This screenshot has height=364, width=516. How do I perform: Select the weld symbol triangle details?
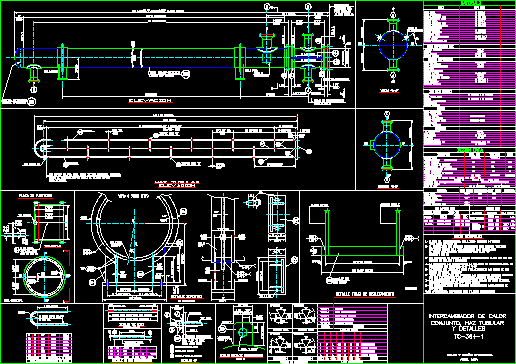click(292, 331)
